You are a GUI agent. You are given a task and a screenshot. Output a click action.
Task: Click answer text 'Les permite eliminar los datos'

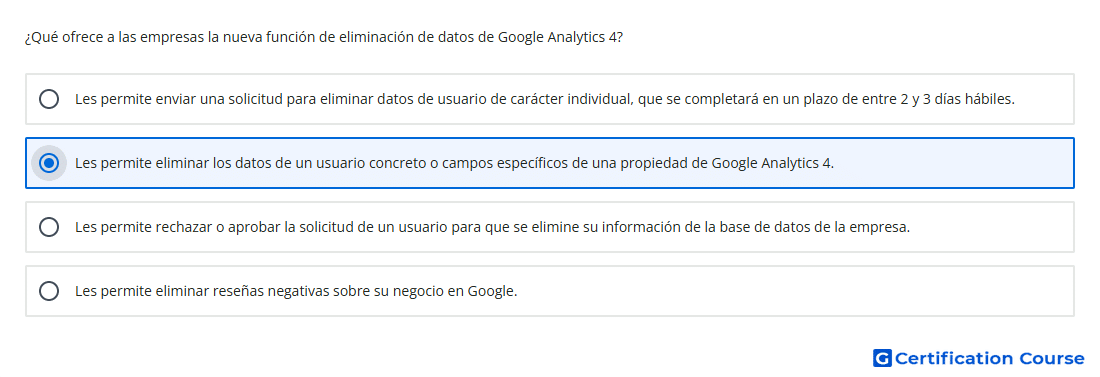pos(455,163)
